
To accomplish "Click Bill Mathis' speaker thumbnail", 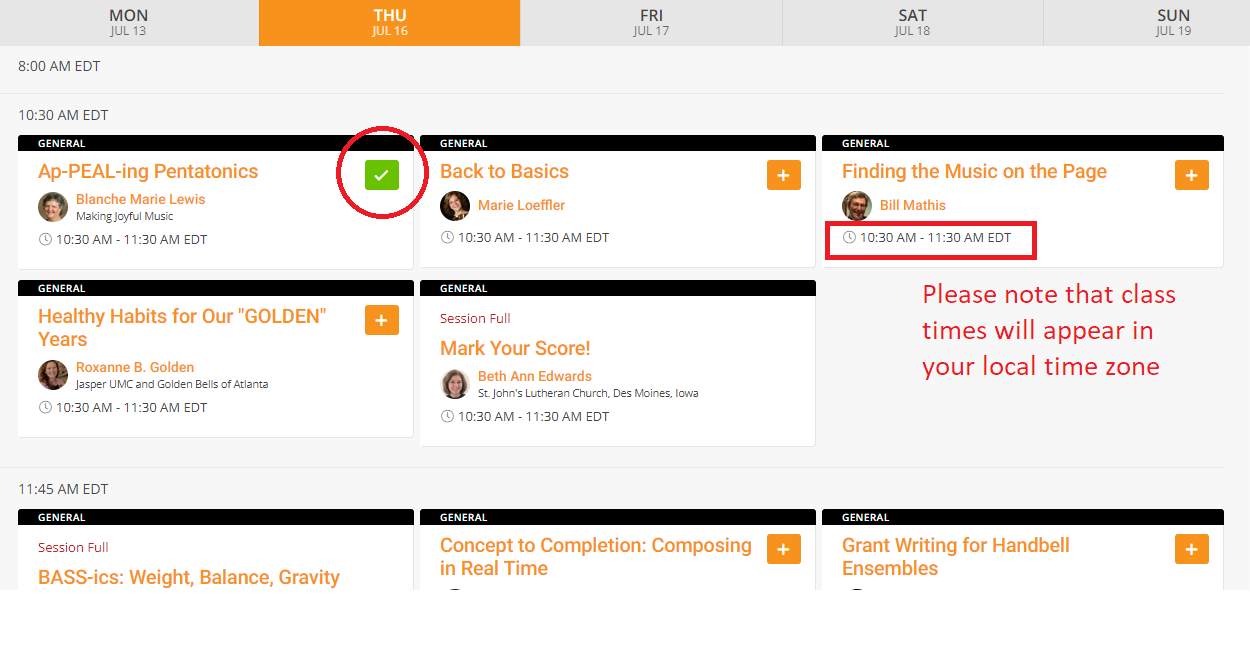I will click(857, 206).
